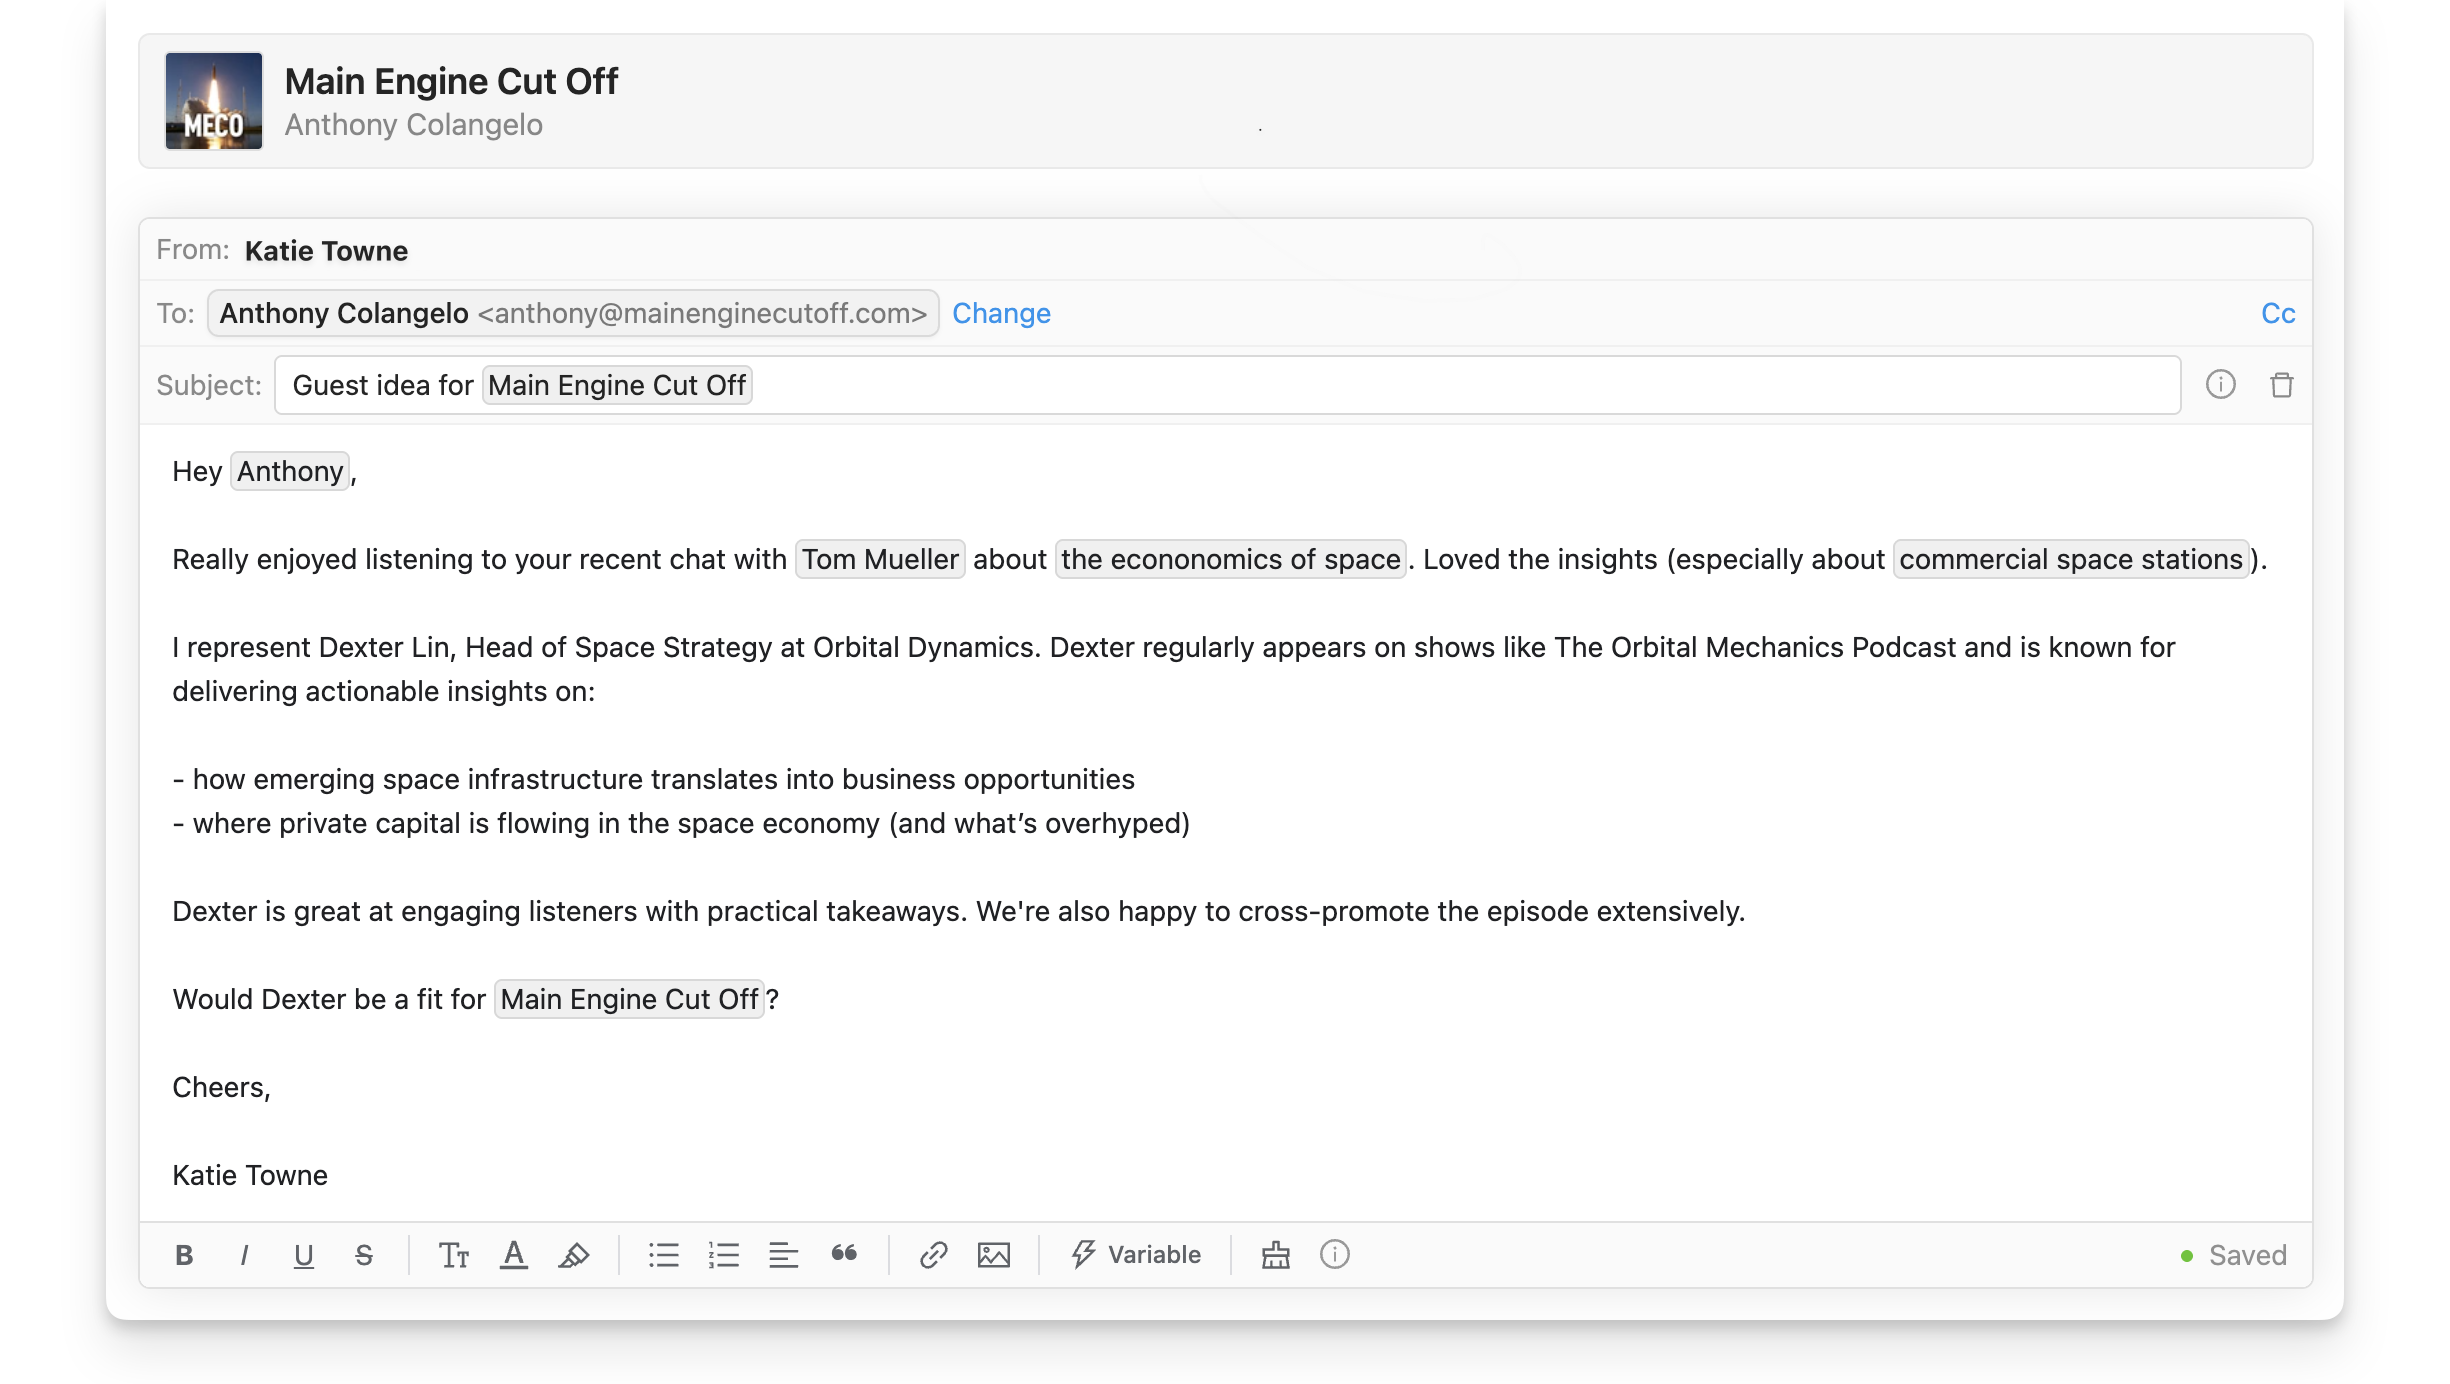Click the Main Engine Cut Off variable in the subject
Viewport: 2450px width, 1384px height.
pyautogui.click(x=617, y=385)
